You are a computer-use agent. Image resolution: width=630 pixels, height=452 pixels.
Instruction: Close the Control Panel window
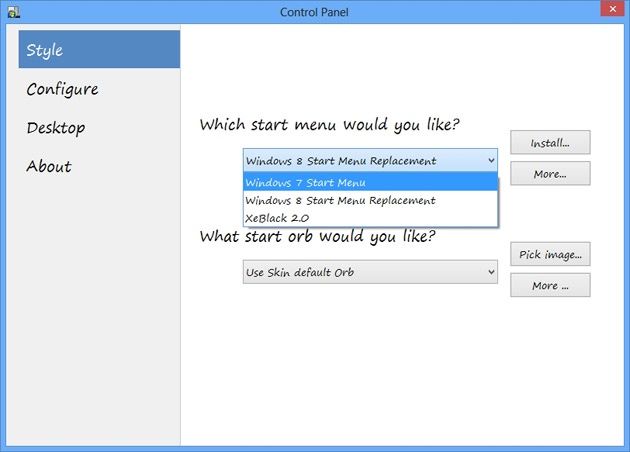tap(612, 8)
